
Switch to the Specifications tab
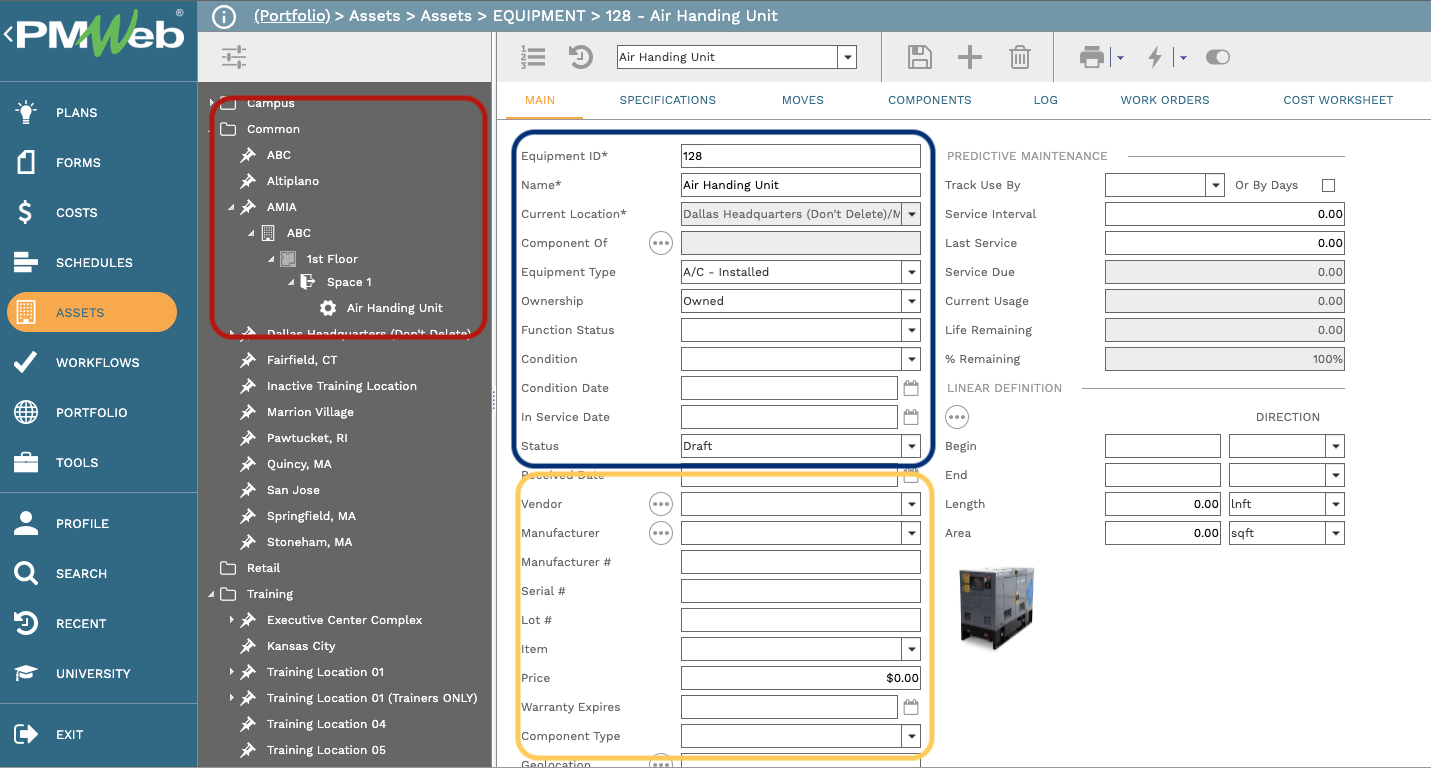pos(667,100)
